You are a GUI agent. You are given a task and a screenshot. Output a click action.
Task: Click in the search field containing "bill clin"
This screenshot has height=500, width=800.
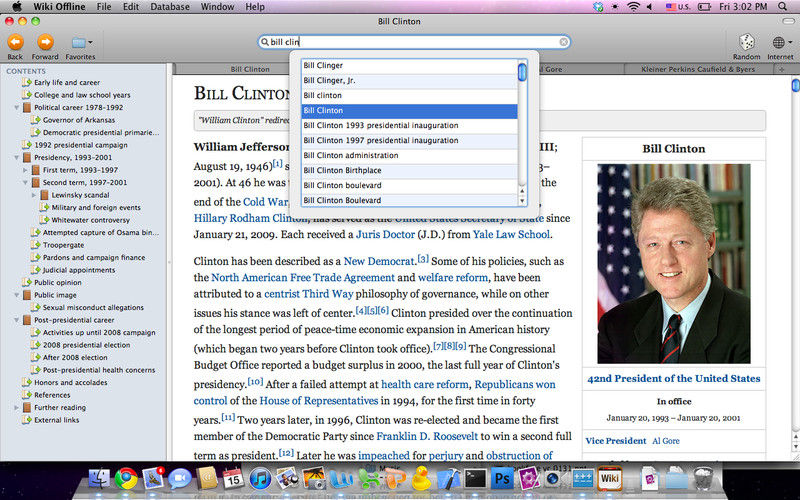pos(413,42)
